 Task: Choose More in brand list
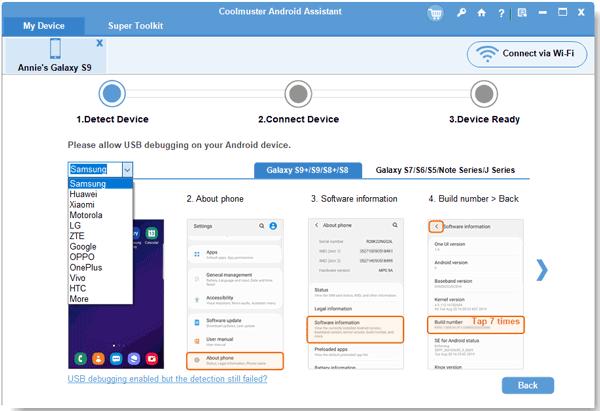(x=100, y=299)
